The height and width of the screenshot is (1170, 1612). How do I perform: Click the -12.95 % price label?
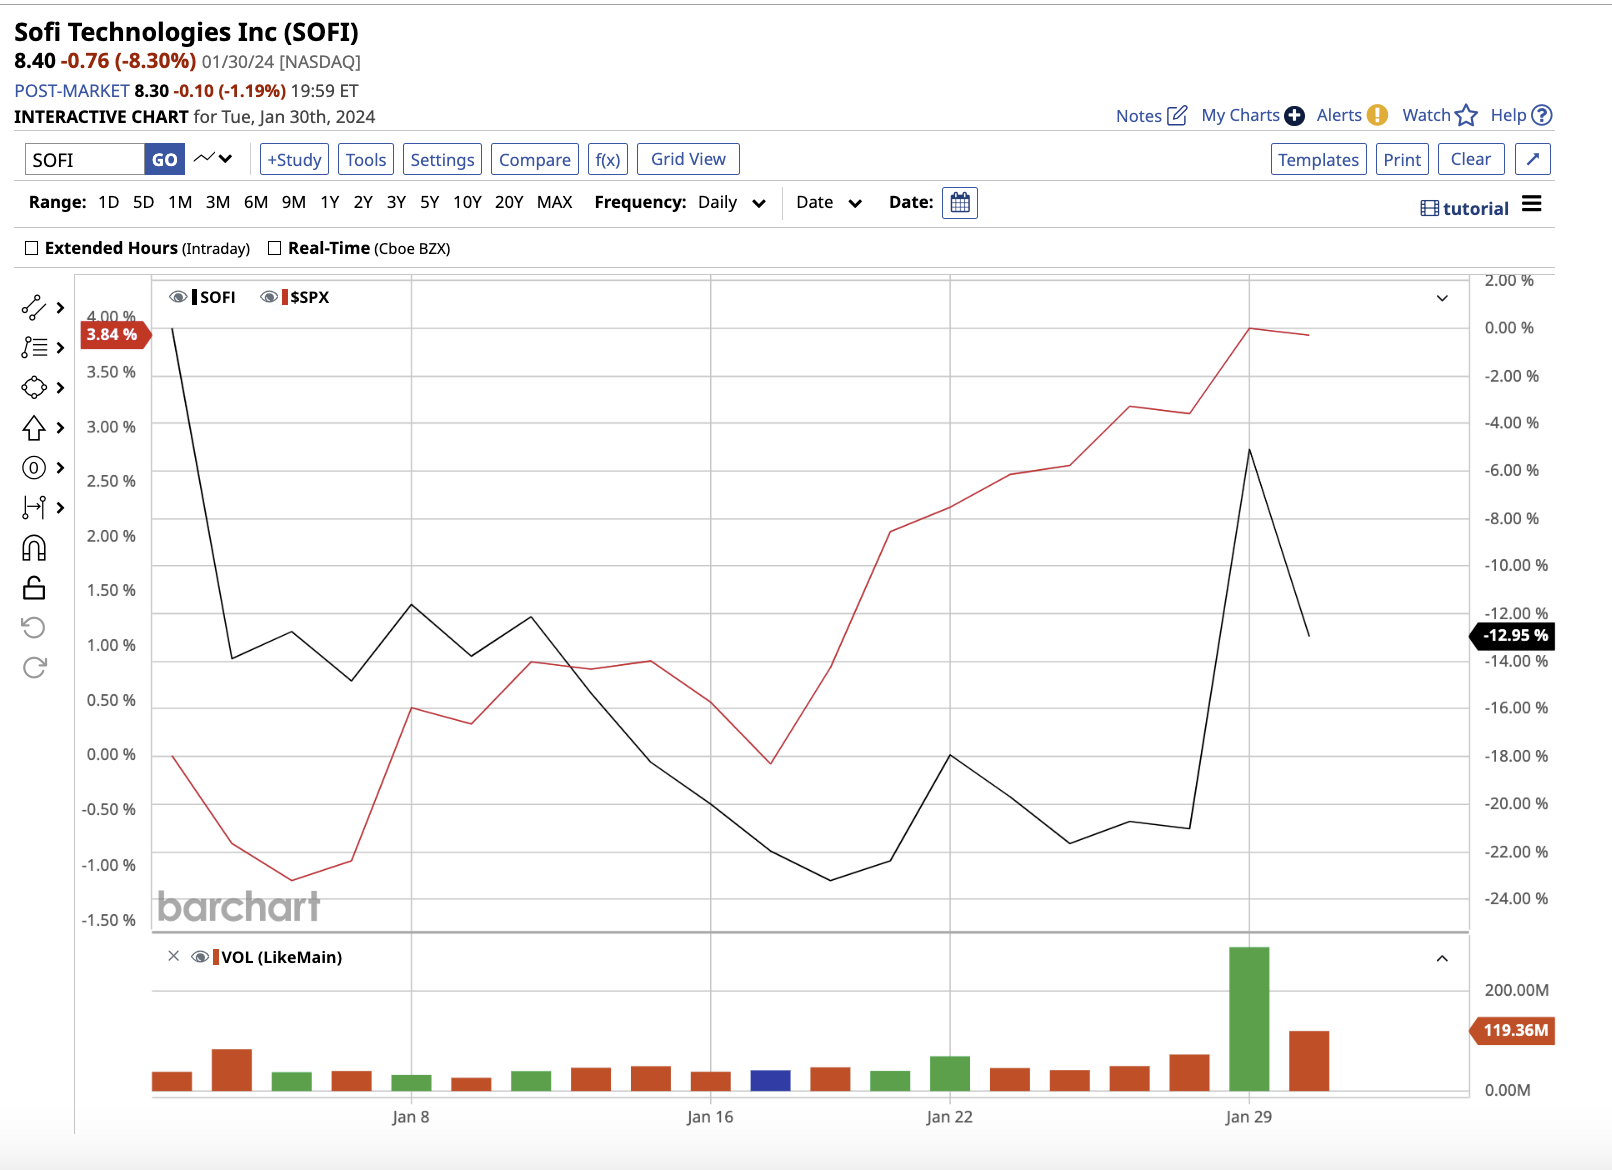tap(1513, 635)
